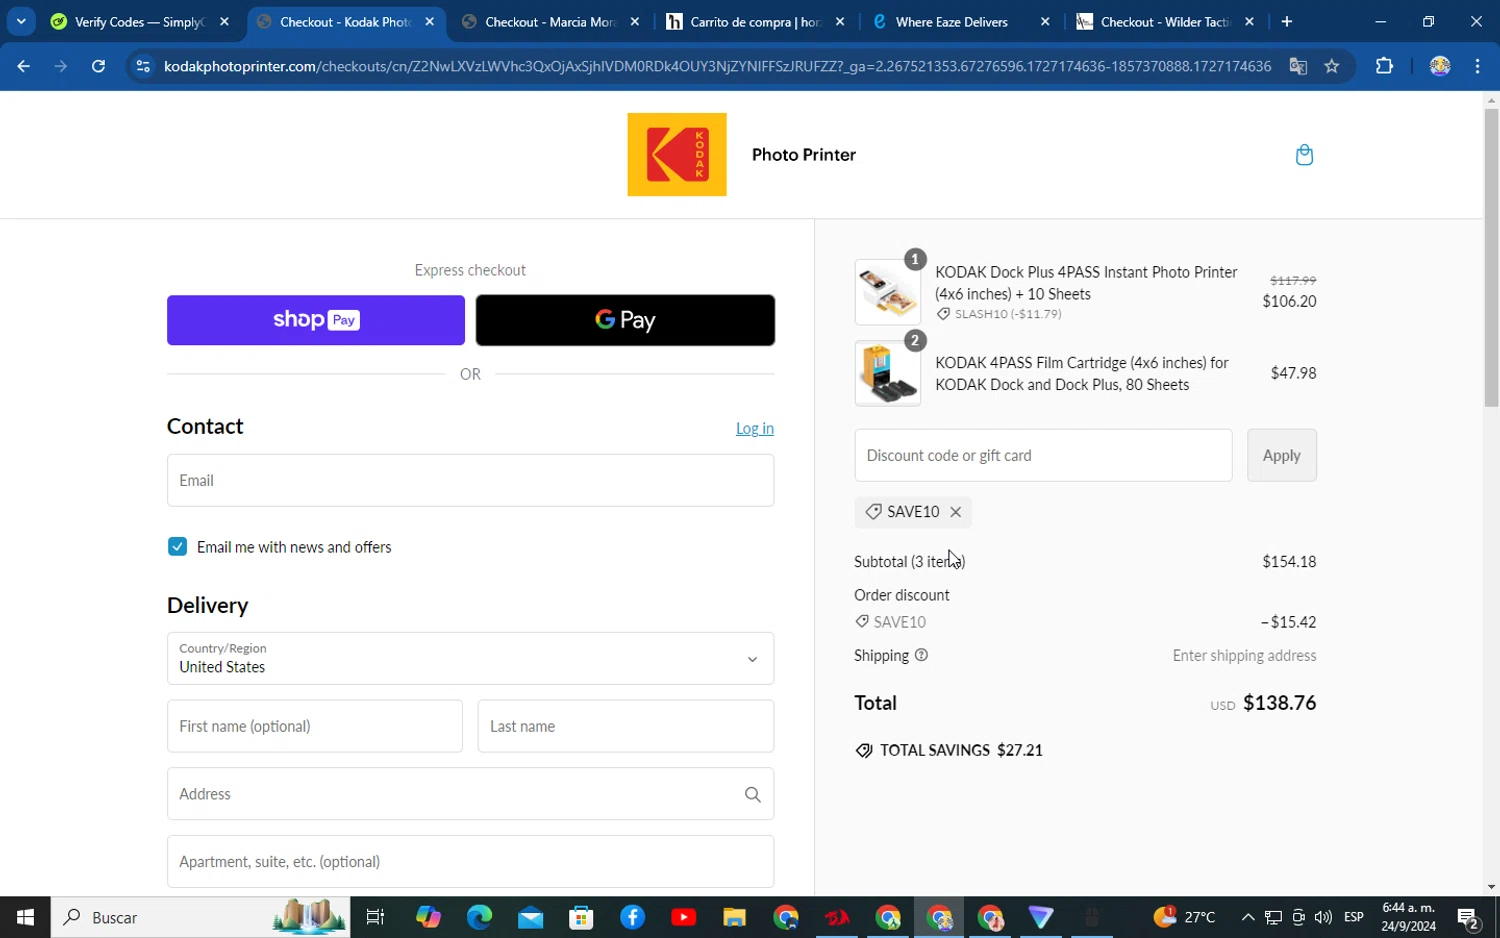The height and width of the screenshot is (938, 1500).
Task: Bookmark this page with the star icon
Action: click(1331, 66)
